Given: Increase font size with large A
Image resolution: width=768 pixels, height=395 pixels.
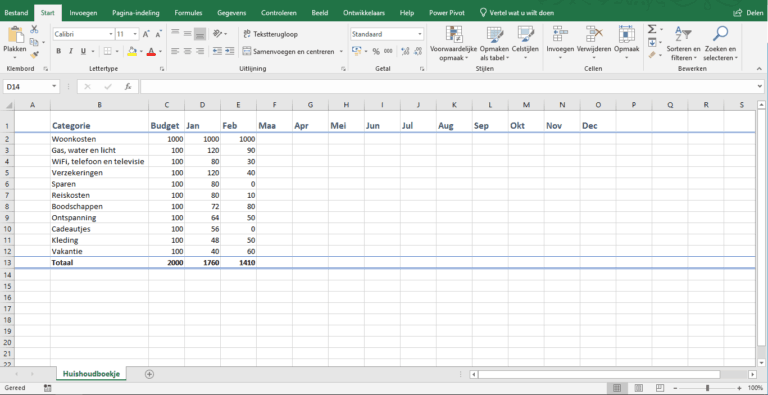Looking at the screenshot, I should tap(146, 34).
